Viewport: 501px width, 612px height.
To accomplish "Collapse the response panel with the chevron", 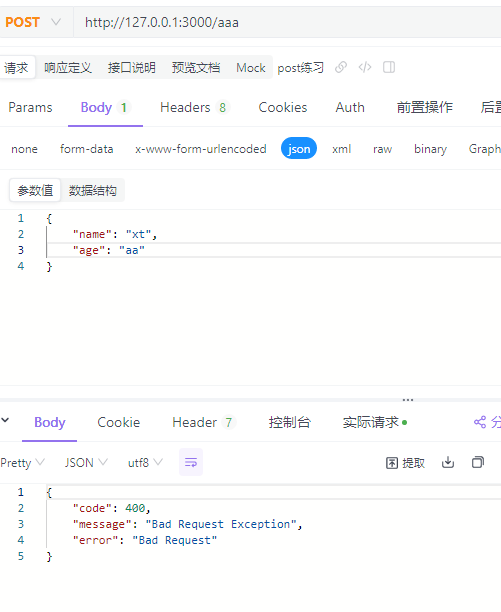I will click(5, 420).
